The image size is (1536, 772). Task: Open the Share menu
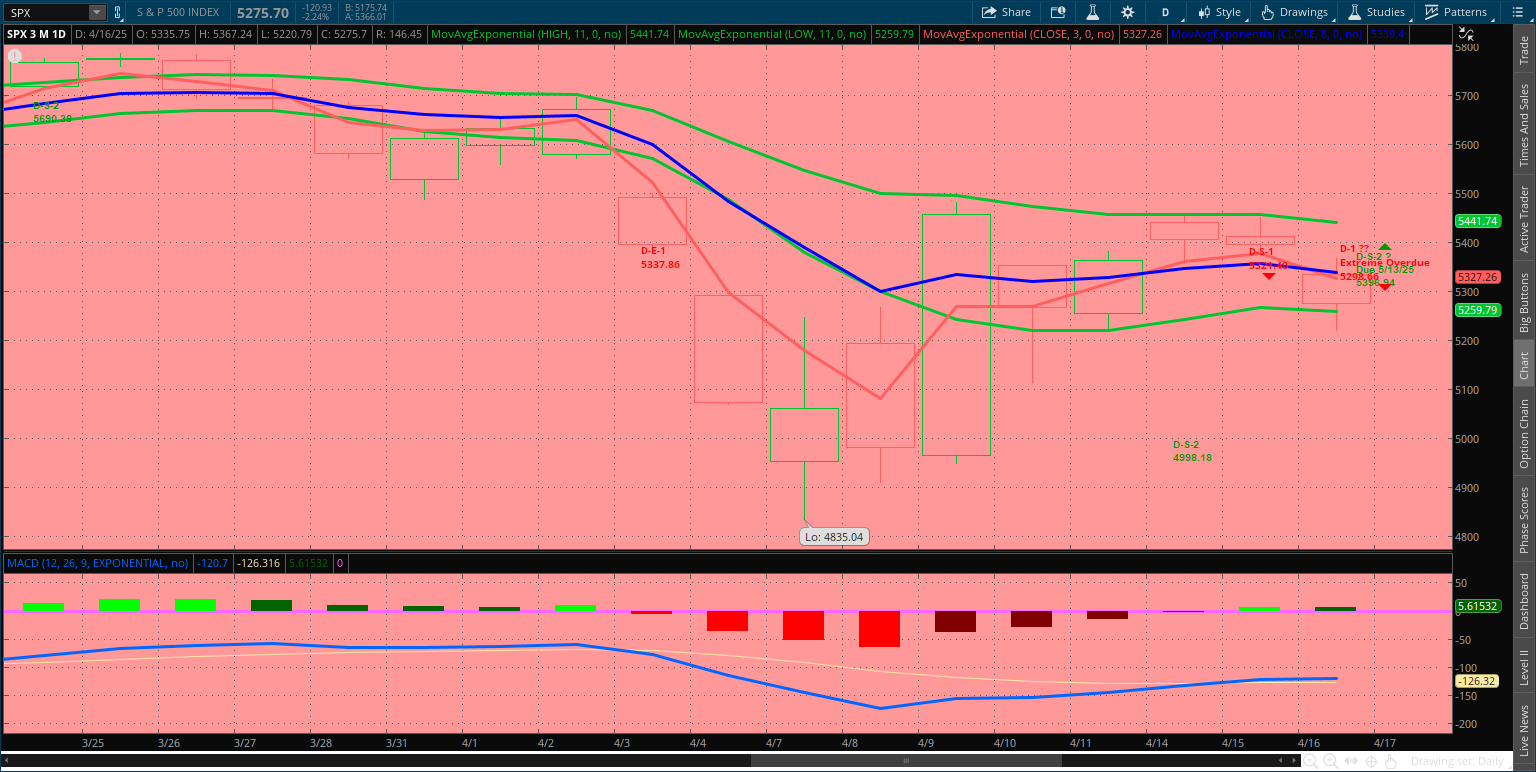(1006, 12)
